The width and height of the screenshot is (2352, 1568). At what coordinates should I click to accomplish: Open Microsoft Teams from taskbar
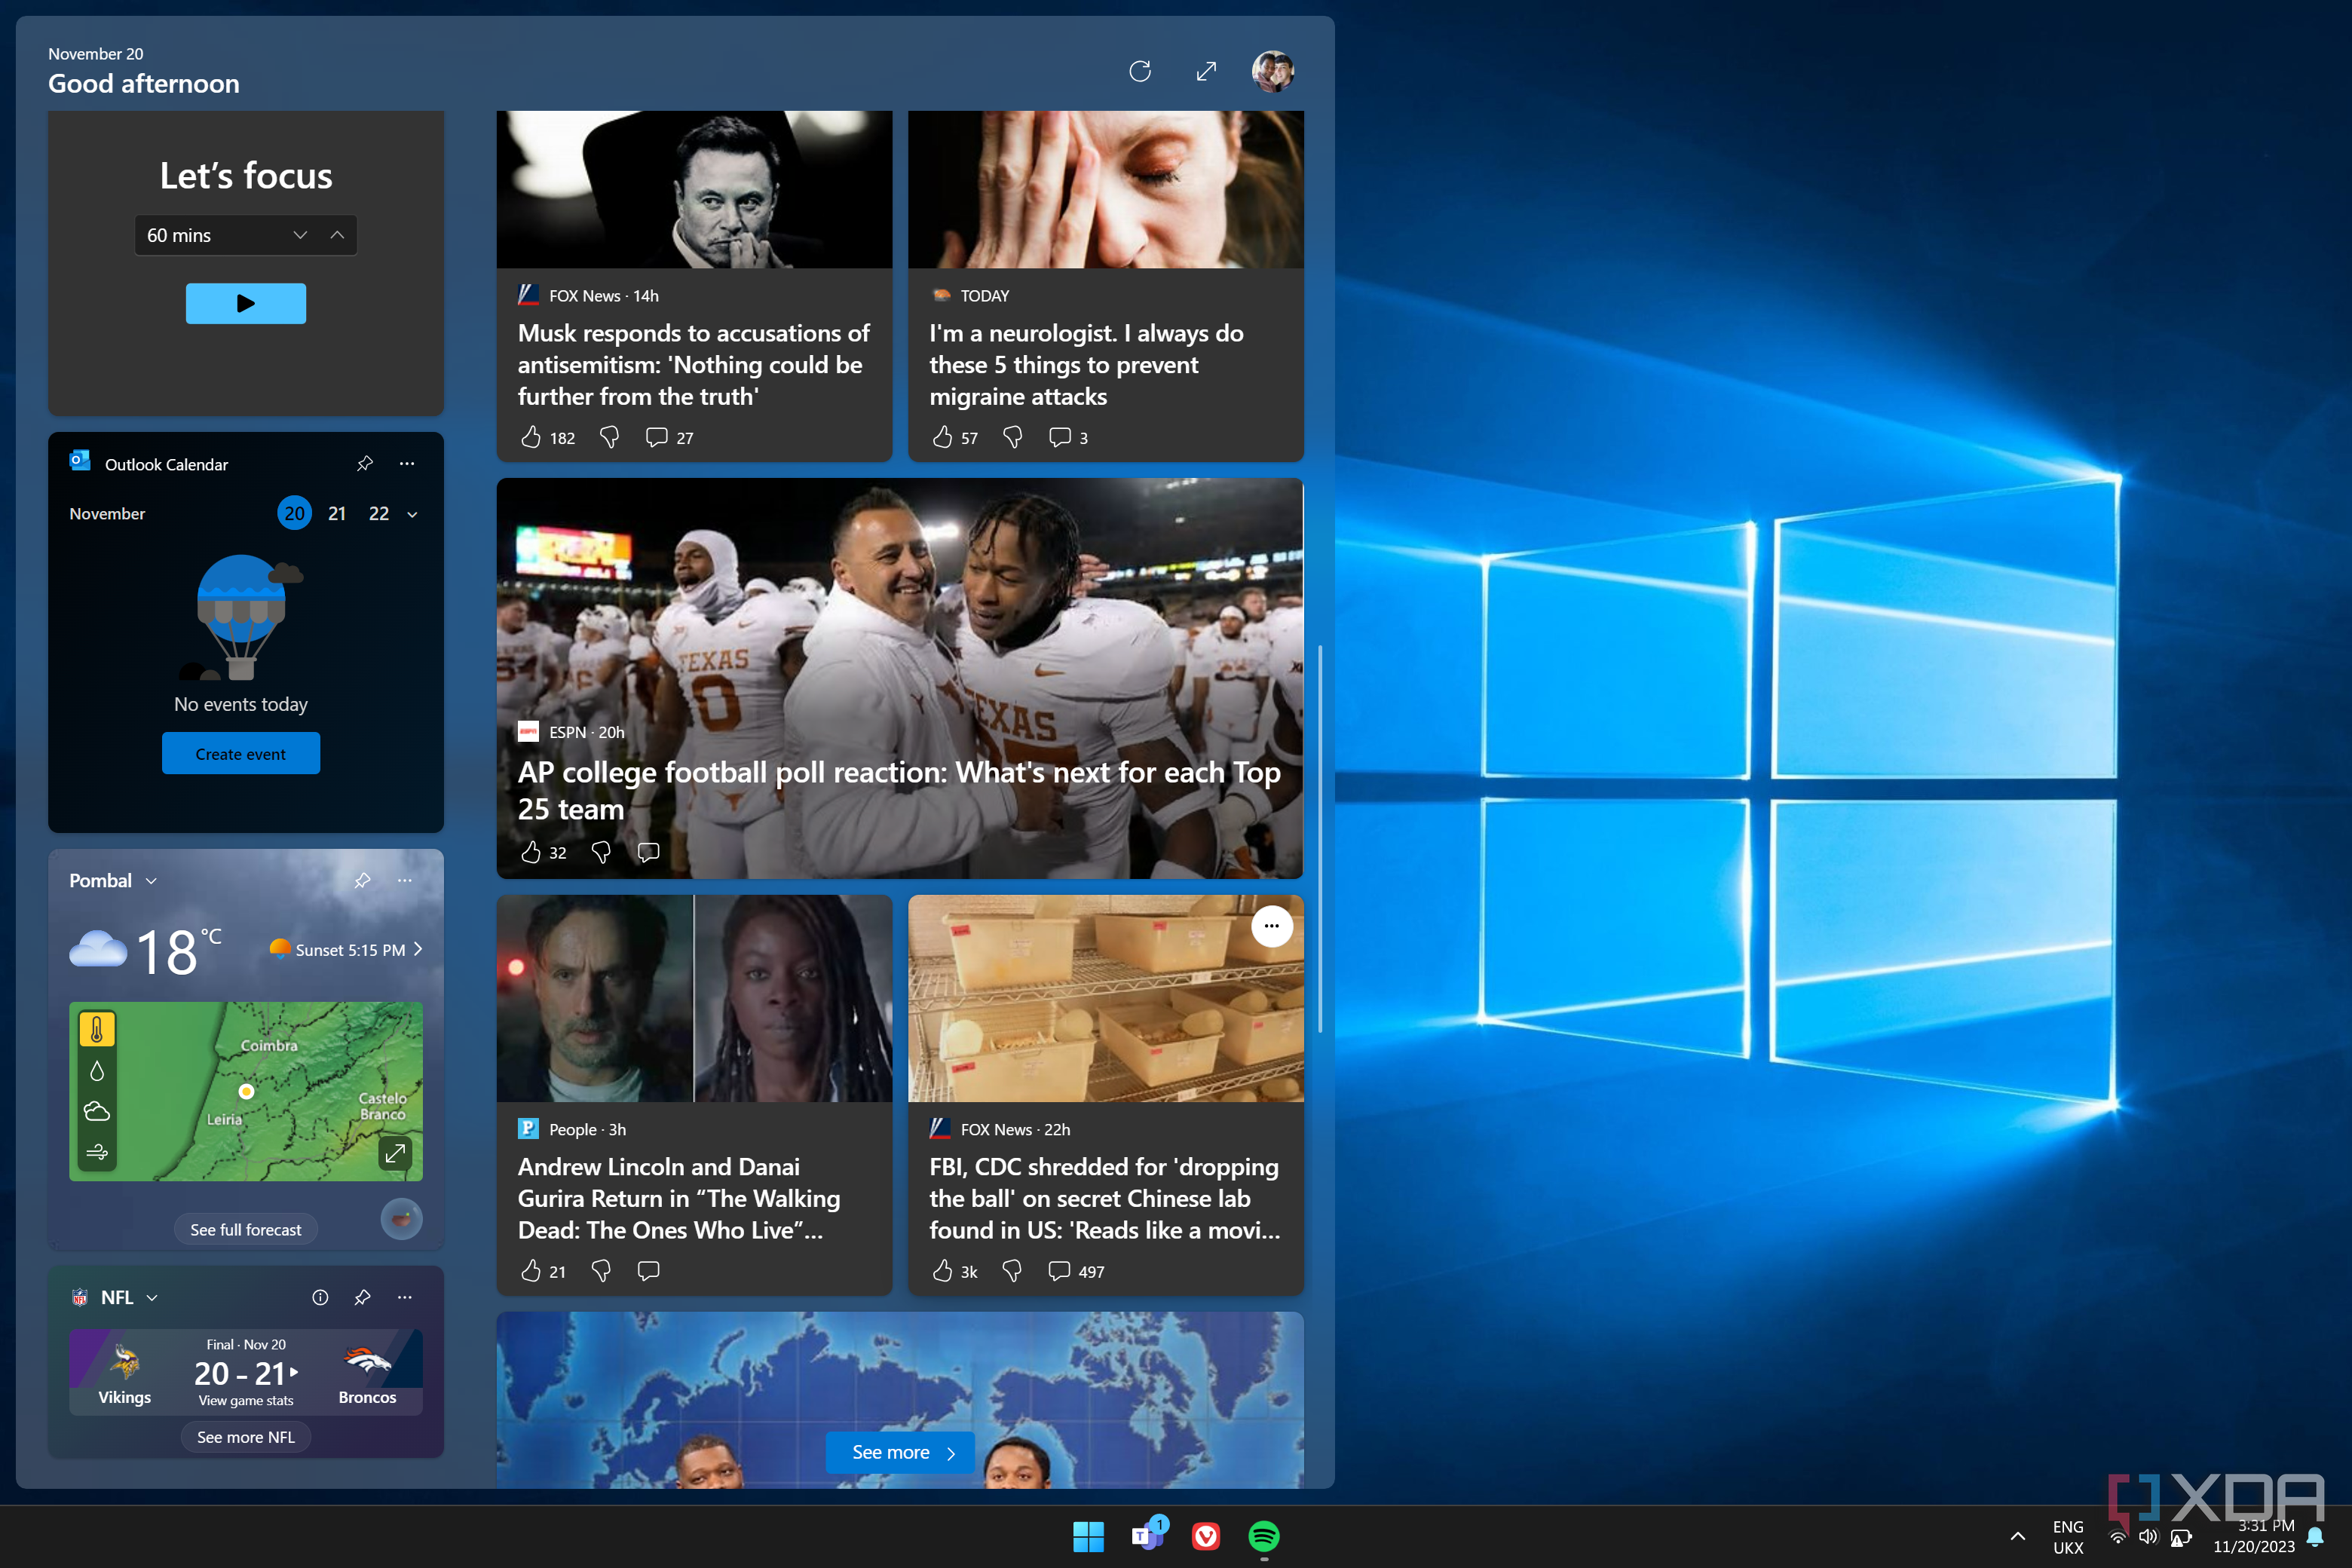(1147, 1536)
